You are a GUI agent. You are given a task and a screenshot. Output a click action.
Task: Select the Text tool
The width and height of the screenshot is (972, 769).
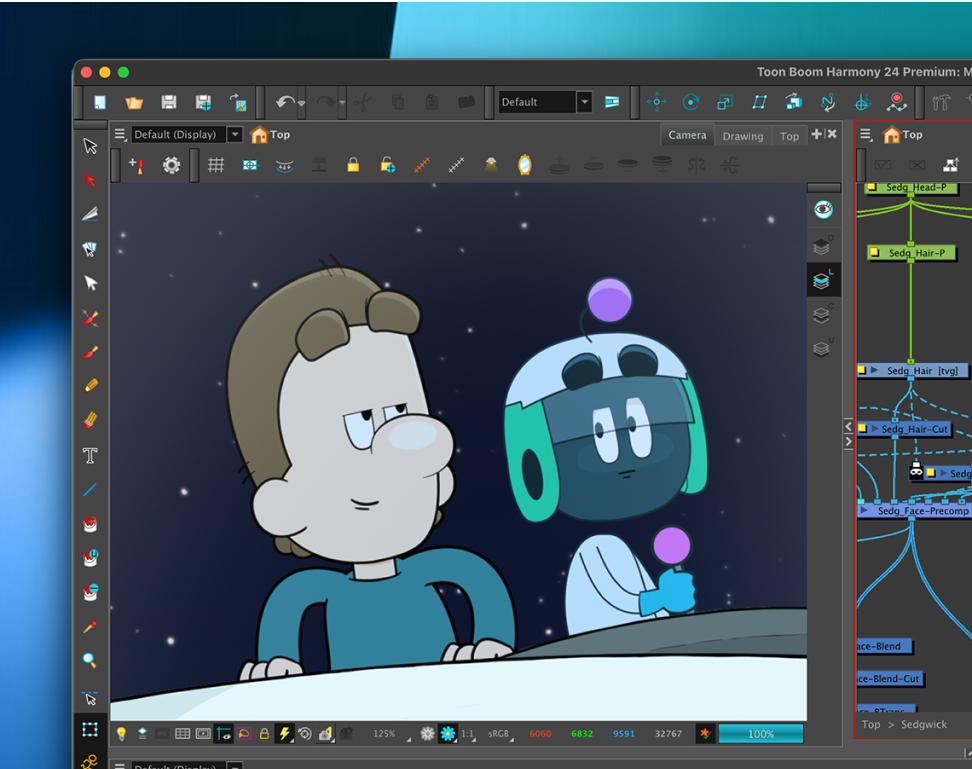coord(90,456)
